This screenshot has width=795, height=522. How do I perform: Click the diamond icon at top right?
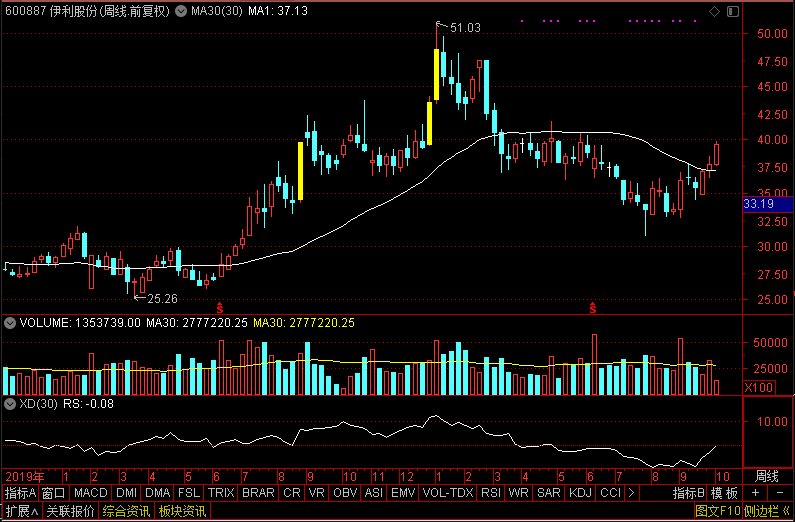tap(714, 11)
